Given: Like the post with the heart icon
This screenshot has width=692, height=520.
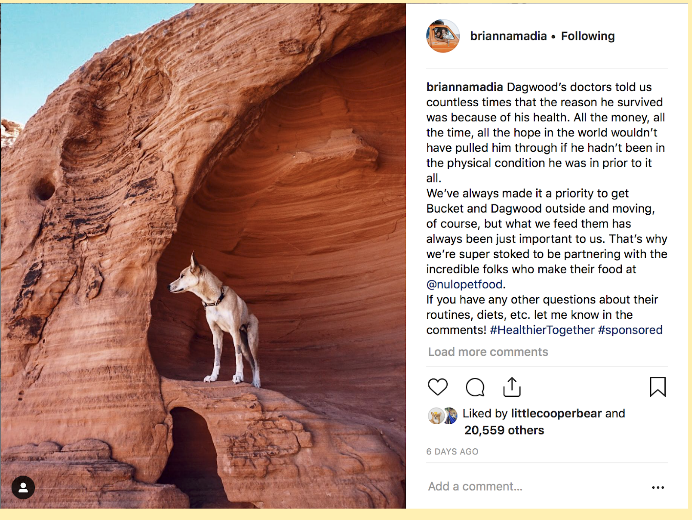Looking at the screenshot, I should (x=438, y=387).
